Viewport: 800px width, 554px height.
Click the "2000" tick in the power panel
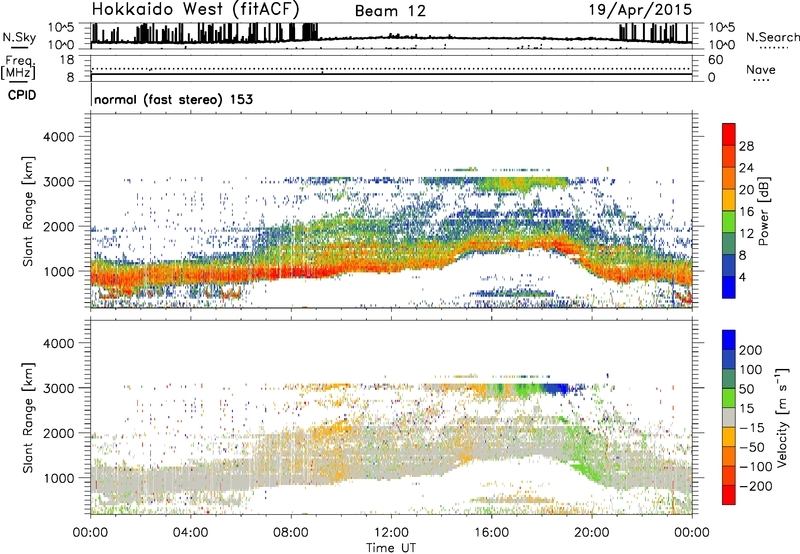click(58, 226)
